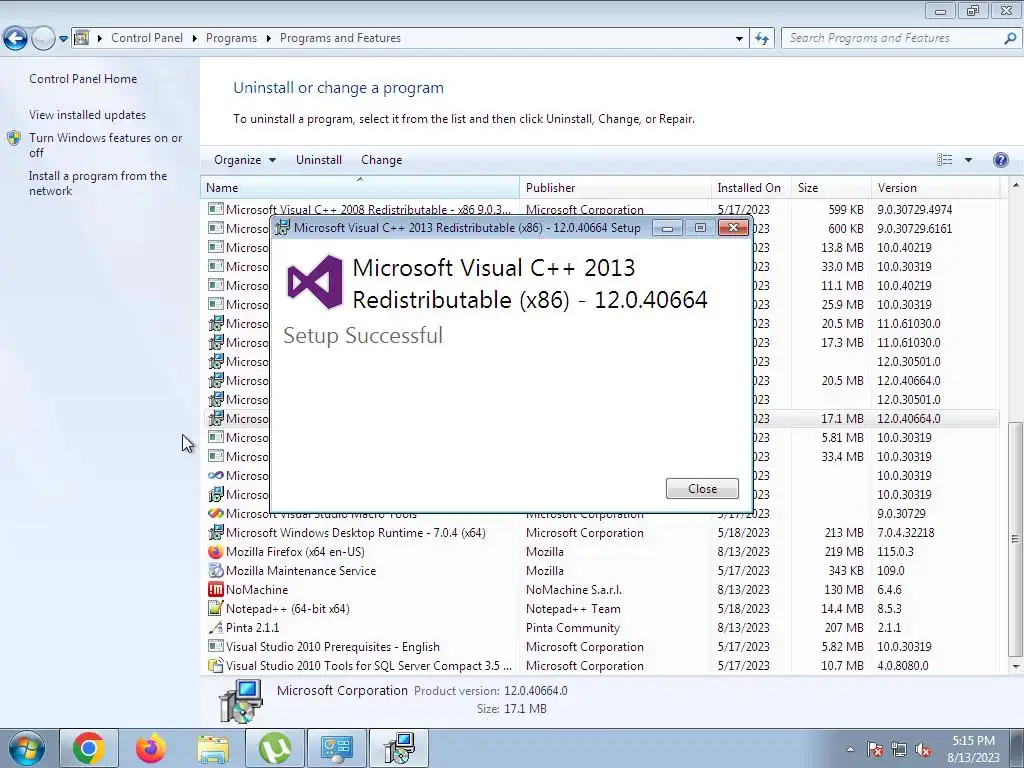Close the Setup Successful dialog

click(x=702, y=488)
